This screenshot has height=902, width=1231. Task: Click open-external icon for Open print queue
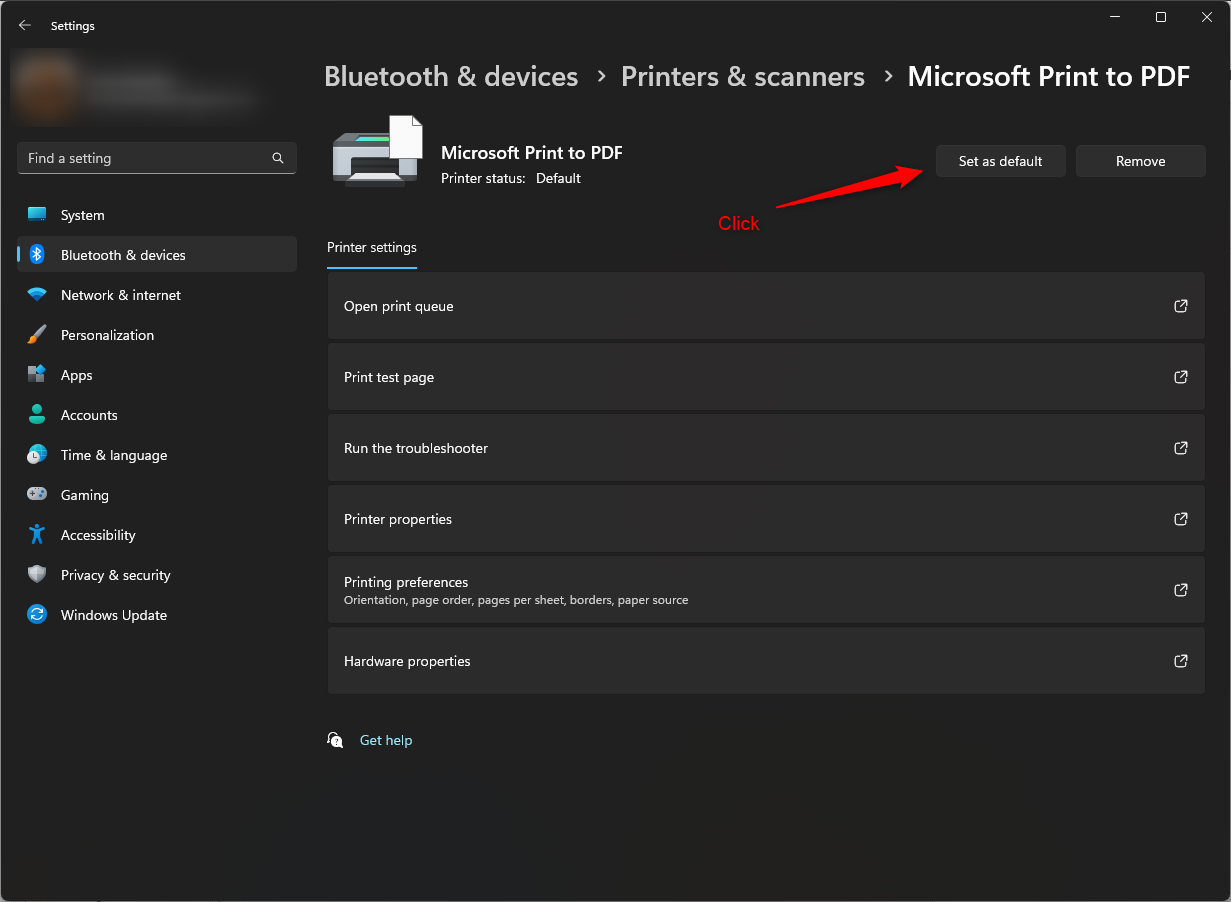pyautogui.click(x=1181, y=306)
